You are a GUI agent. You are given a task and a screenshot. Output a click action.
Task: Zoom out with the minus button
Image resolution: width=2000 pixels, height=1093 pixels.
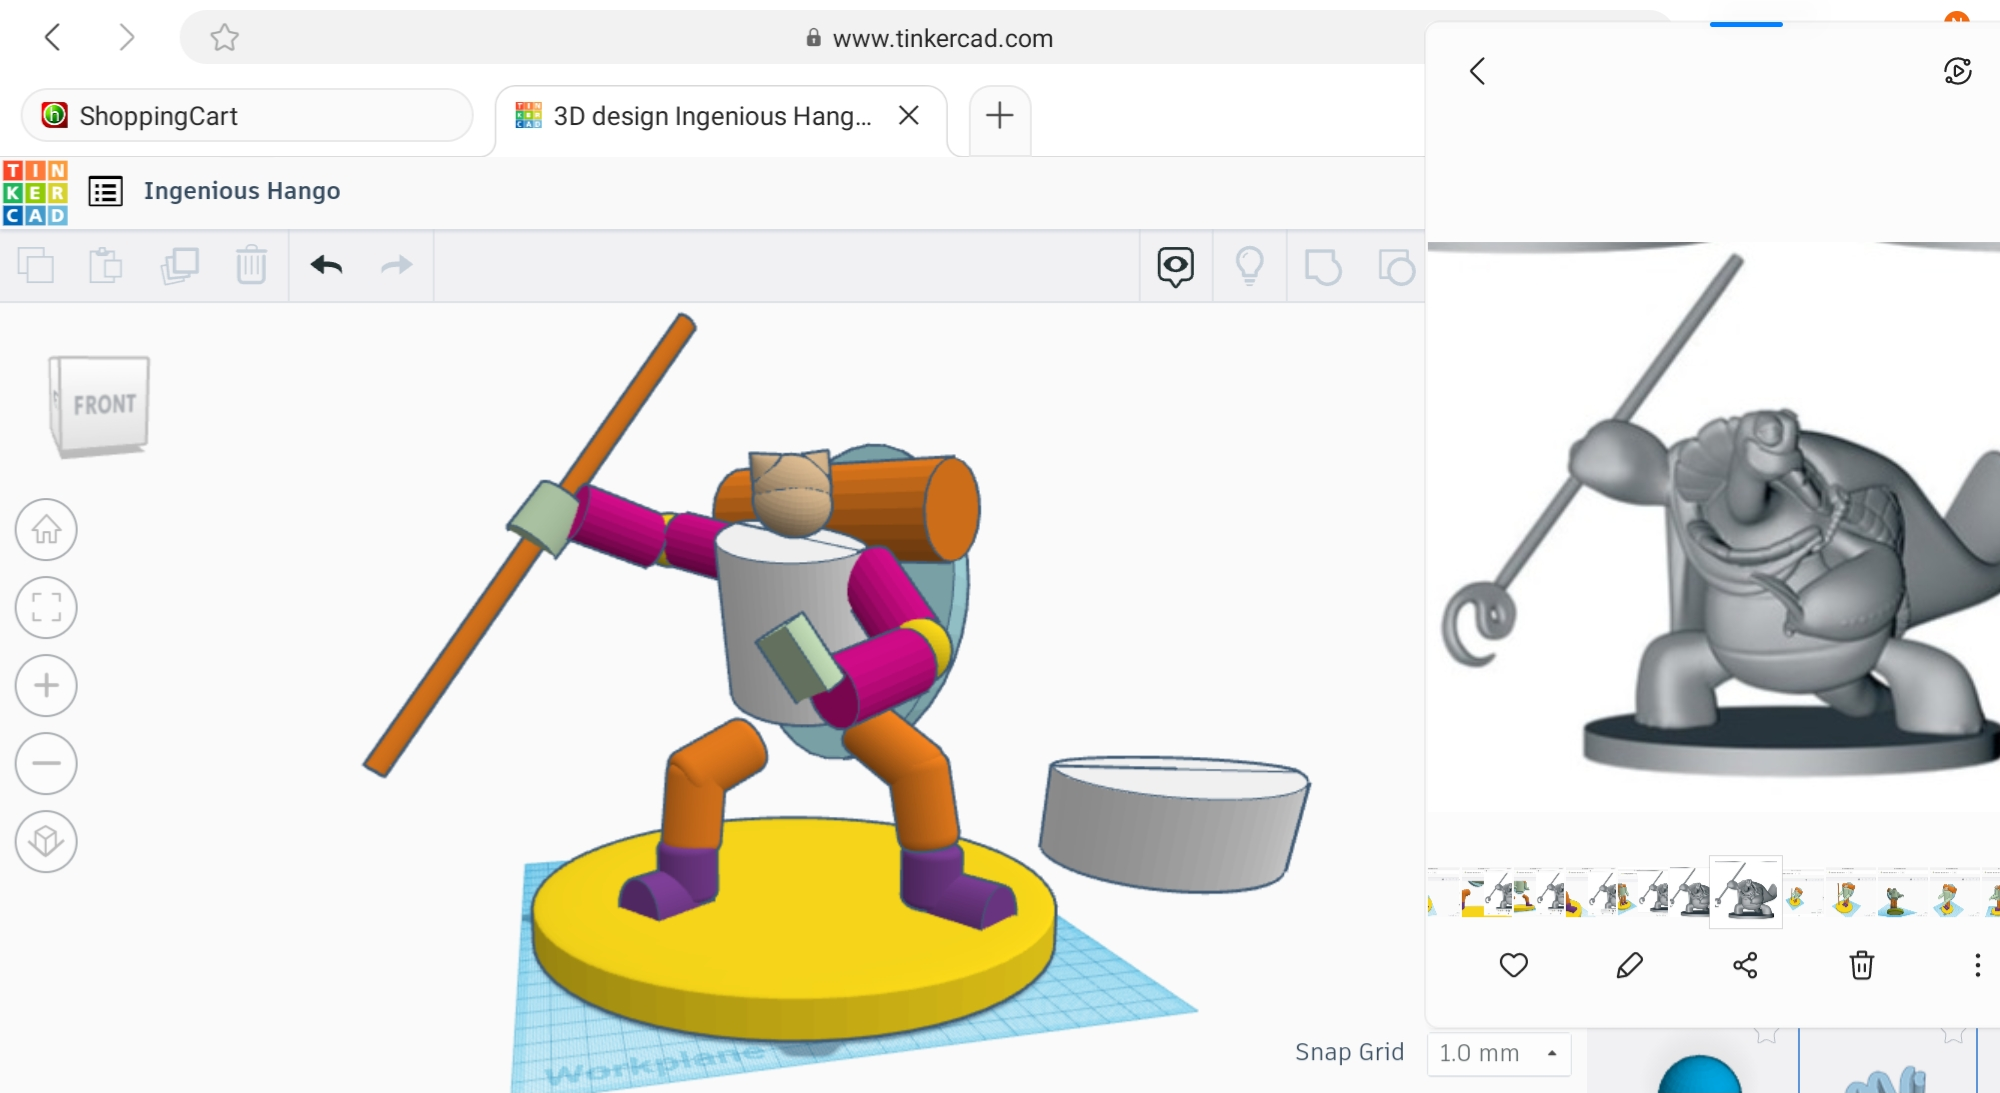point(46,763)
